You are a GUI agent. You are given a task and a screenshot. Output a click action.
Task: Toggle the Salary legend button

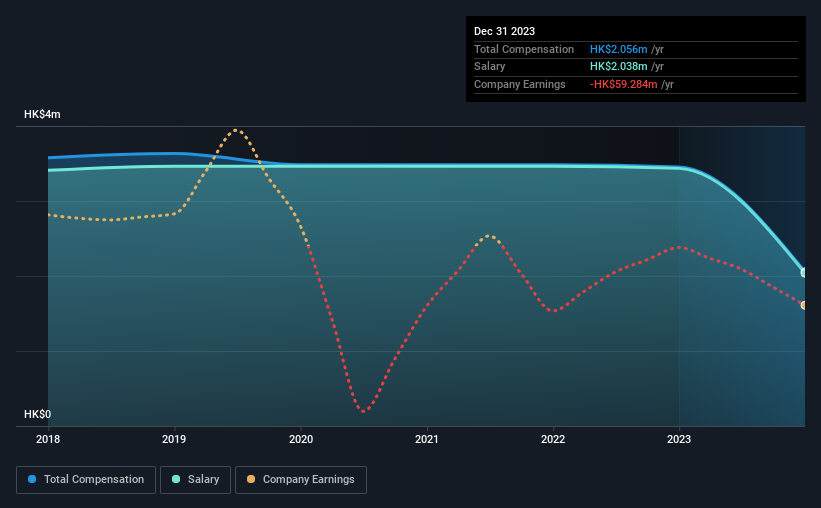pos(195,480)
